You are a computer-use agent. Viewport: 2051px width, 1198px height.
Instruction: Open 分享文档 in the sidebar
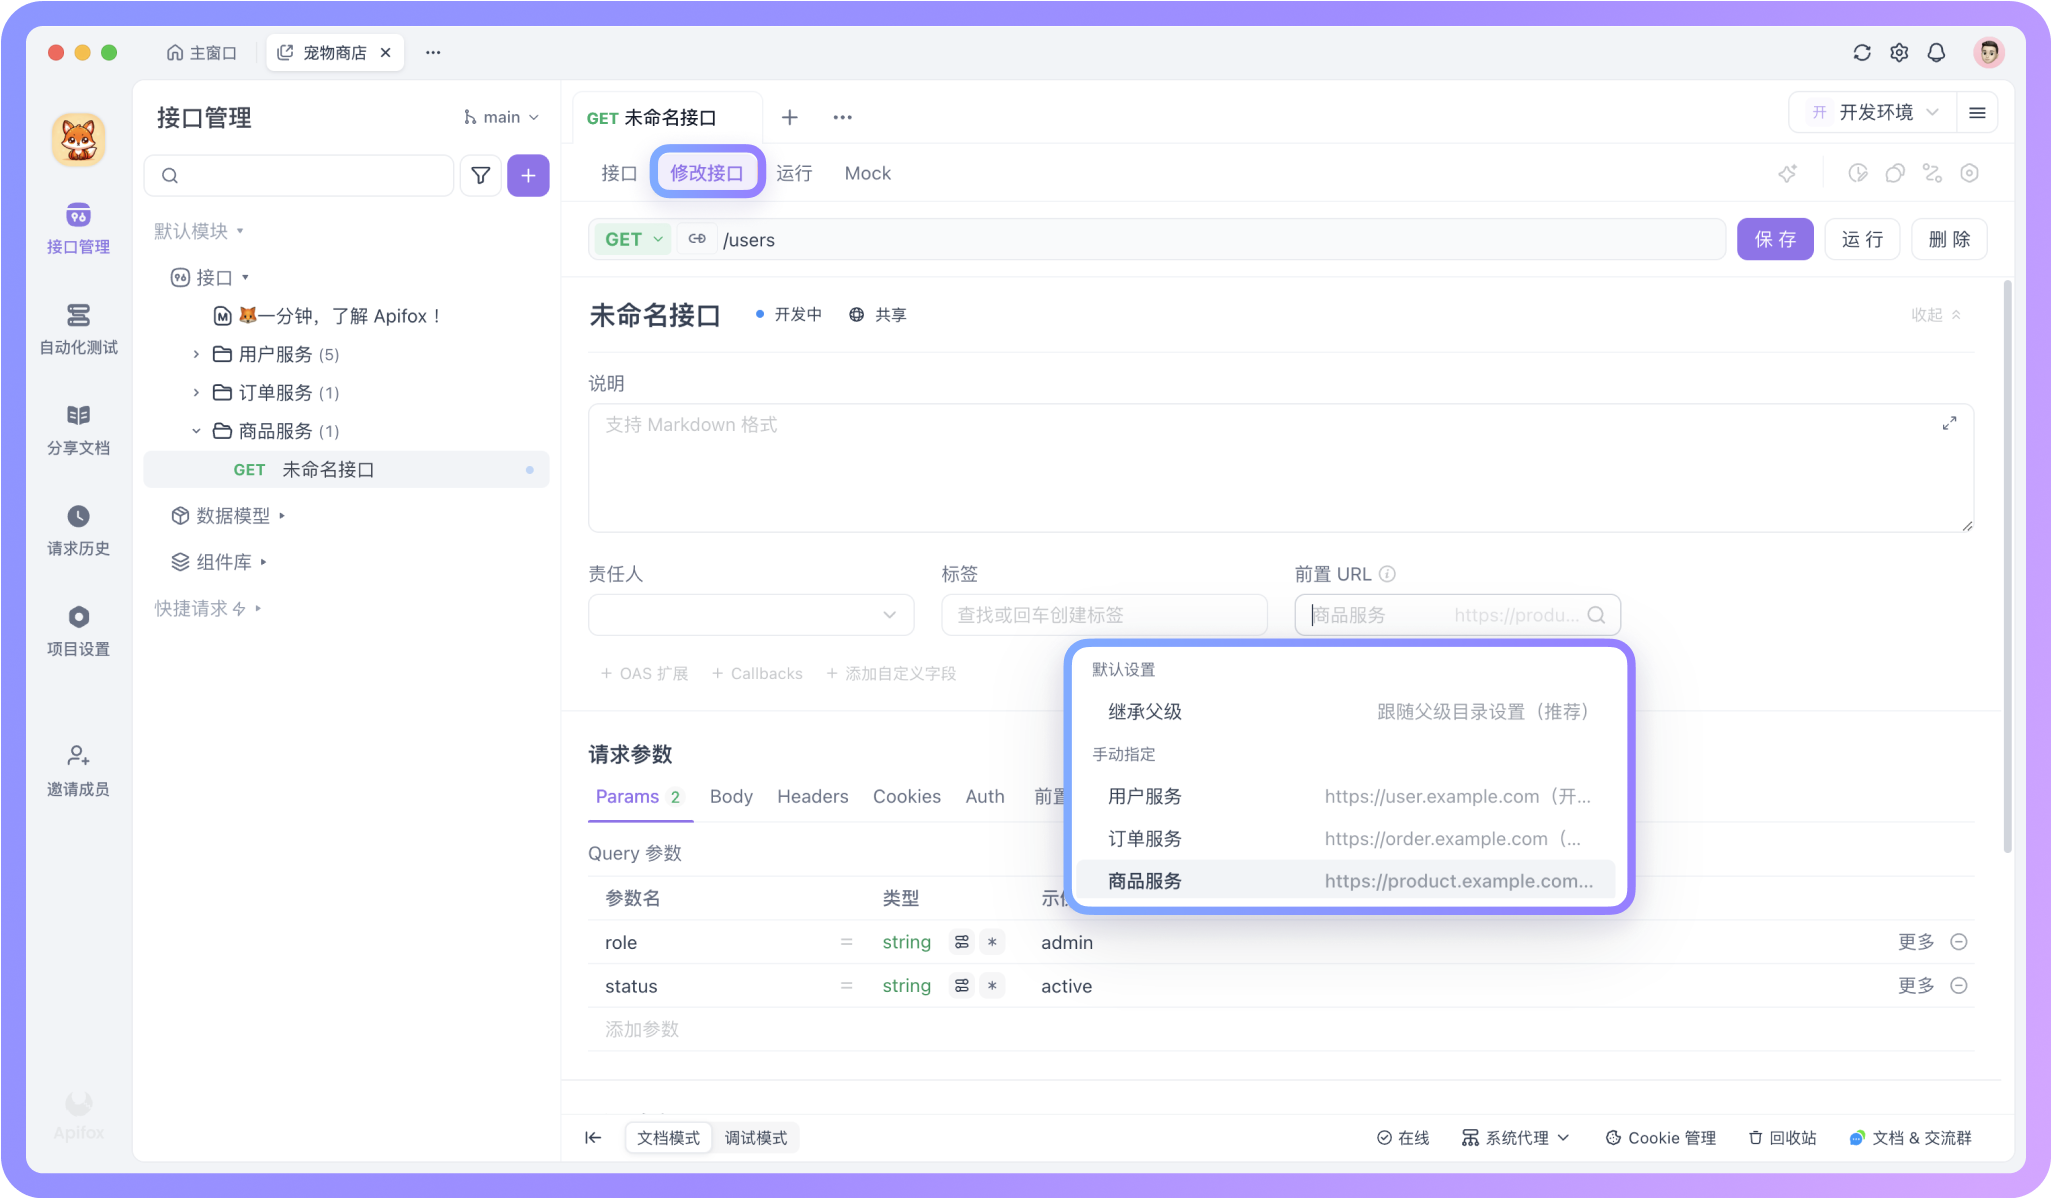(78, 430)
